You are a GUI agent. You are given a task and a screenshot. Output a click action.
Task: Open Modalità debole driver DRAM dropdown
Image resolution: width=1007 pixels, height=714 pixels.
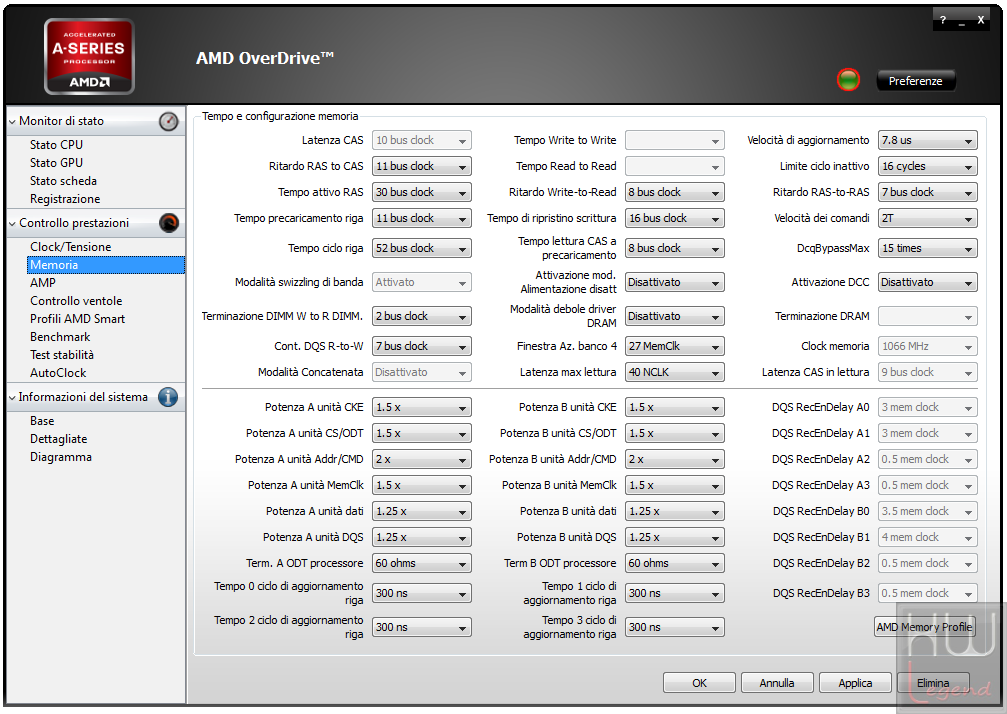(674, 316)
